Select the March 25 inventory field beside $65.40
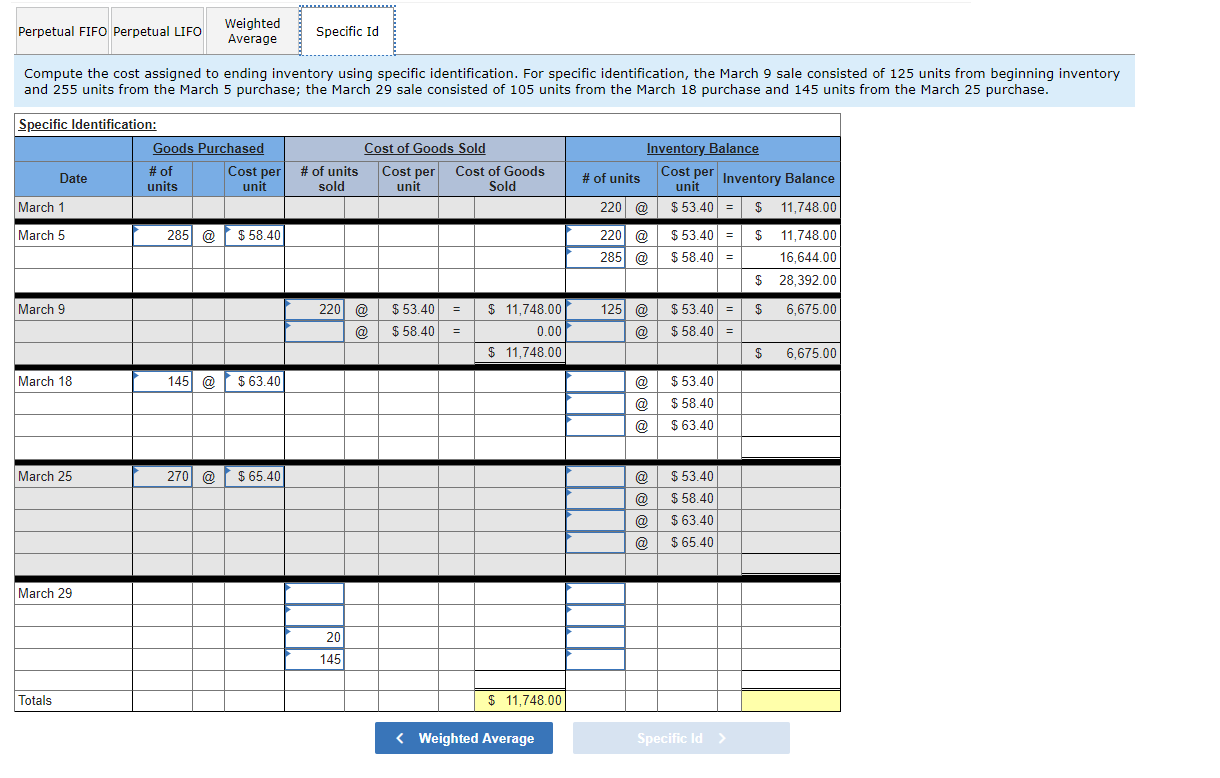 coord(596,541)
